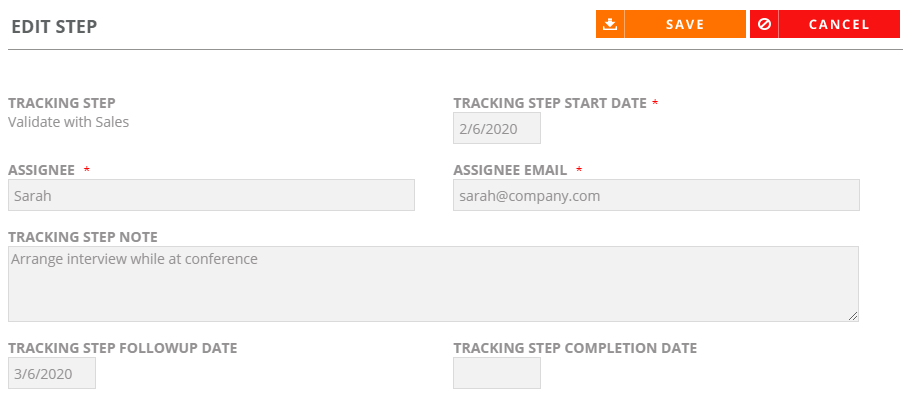The height and width of the screenshot is (412, 908).
Task: Click into the Assignee field containing Sarah
Action: click(211, 195)
